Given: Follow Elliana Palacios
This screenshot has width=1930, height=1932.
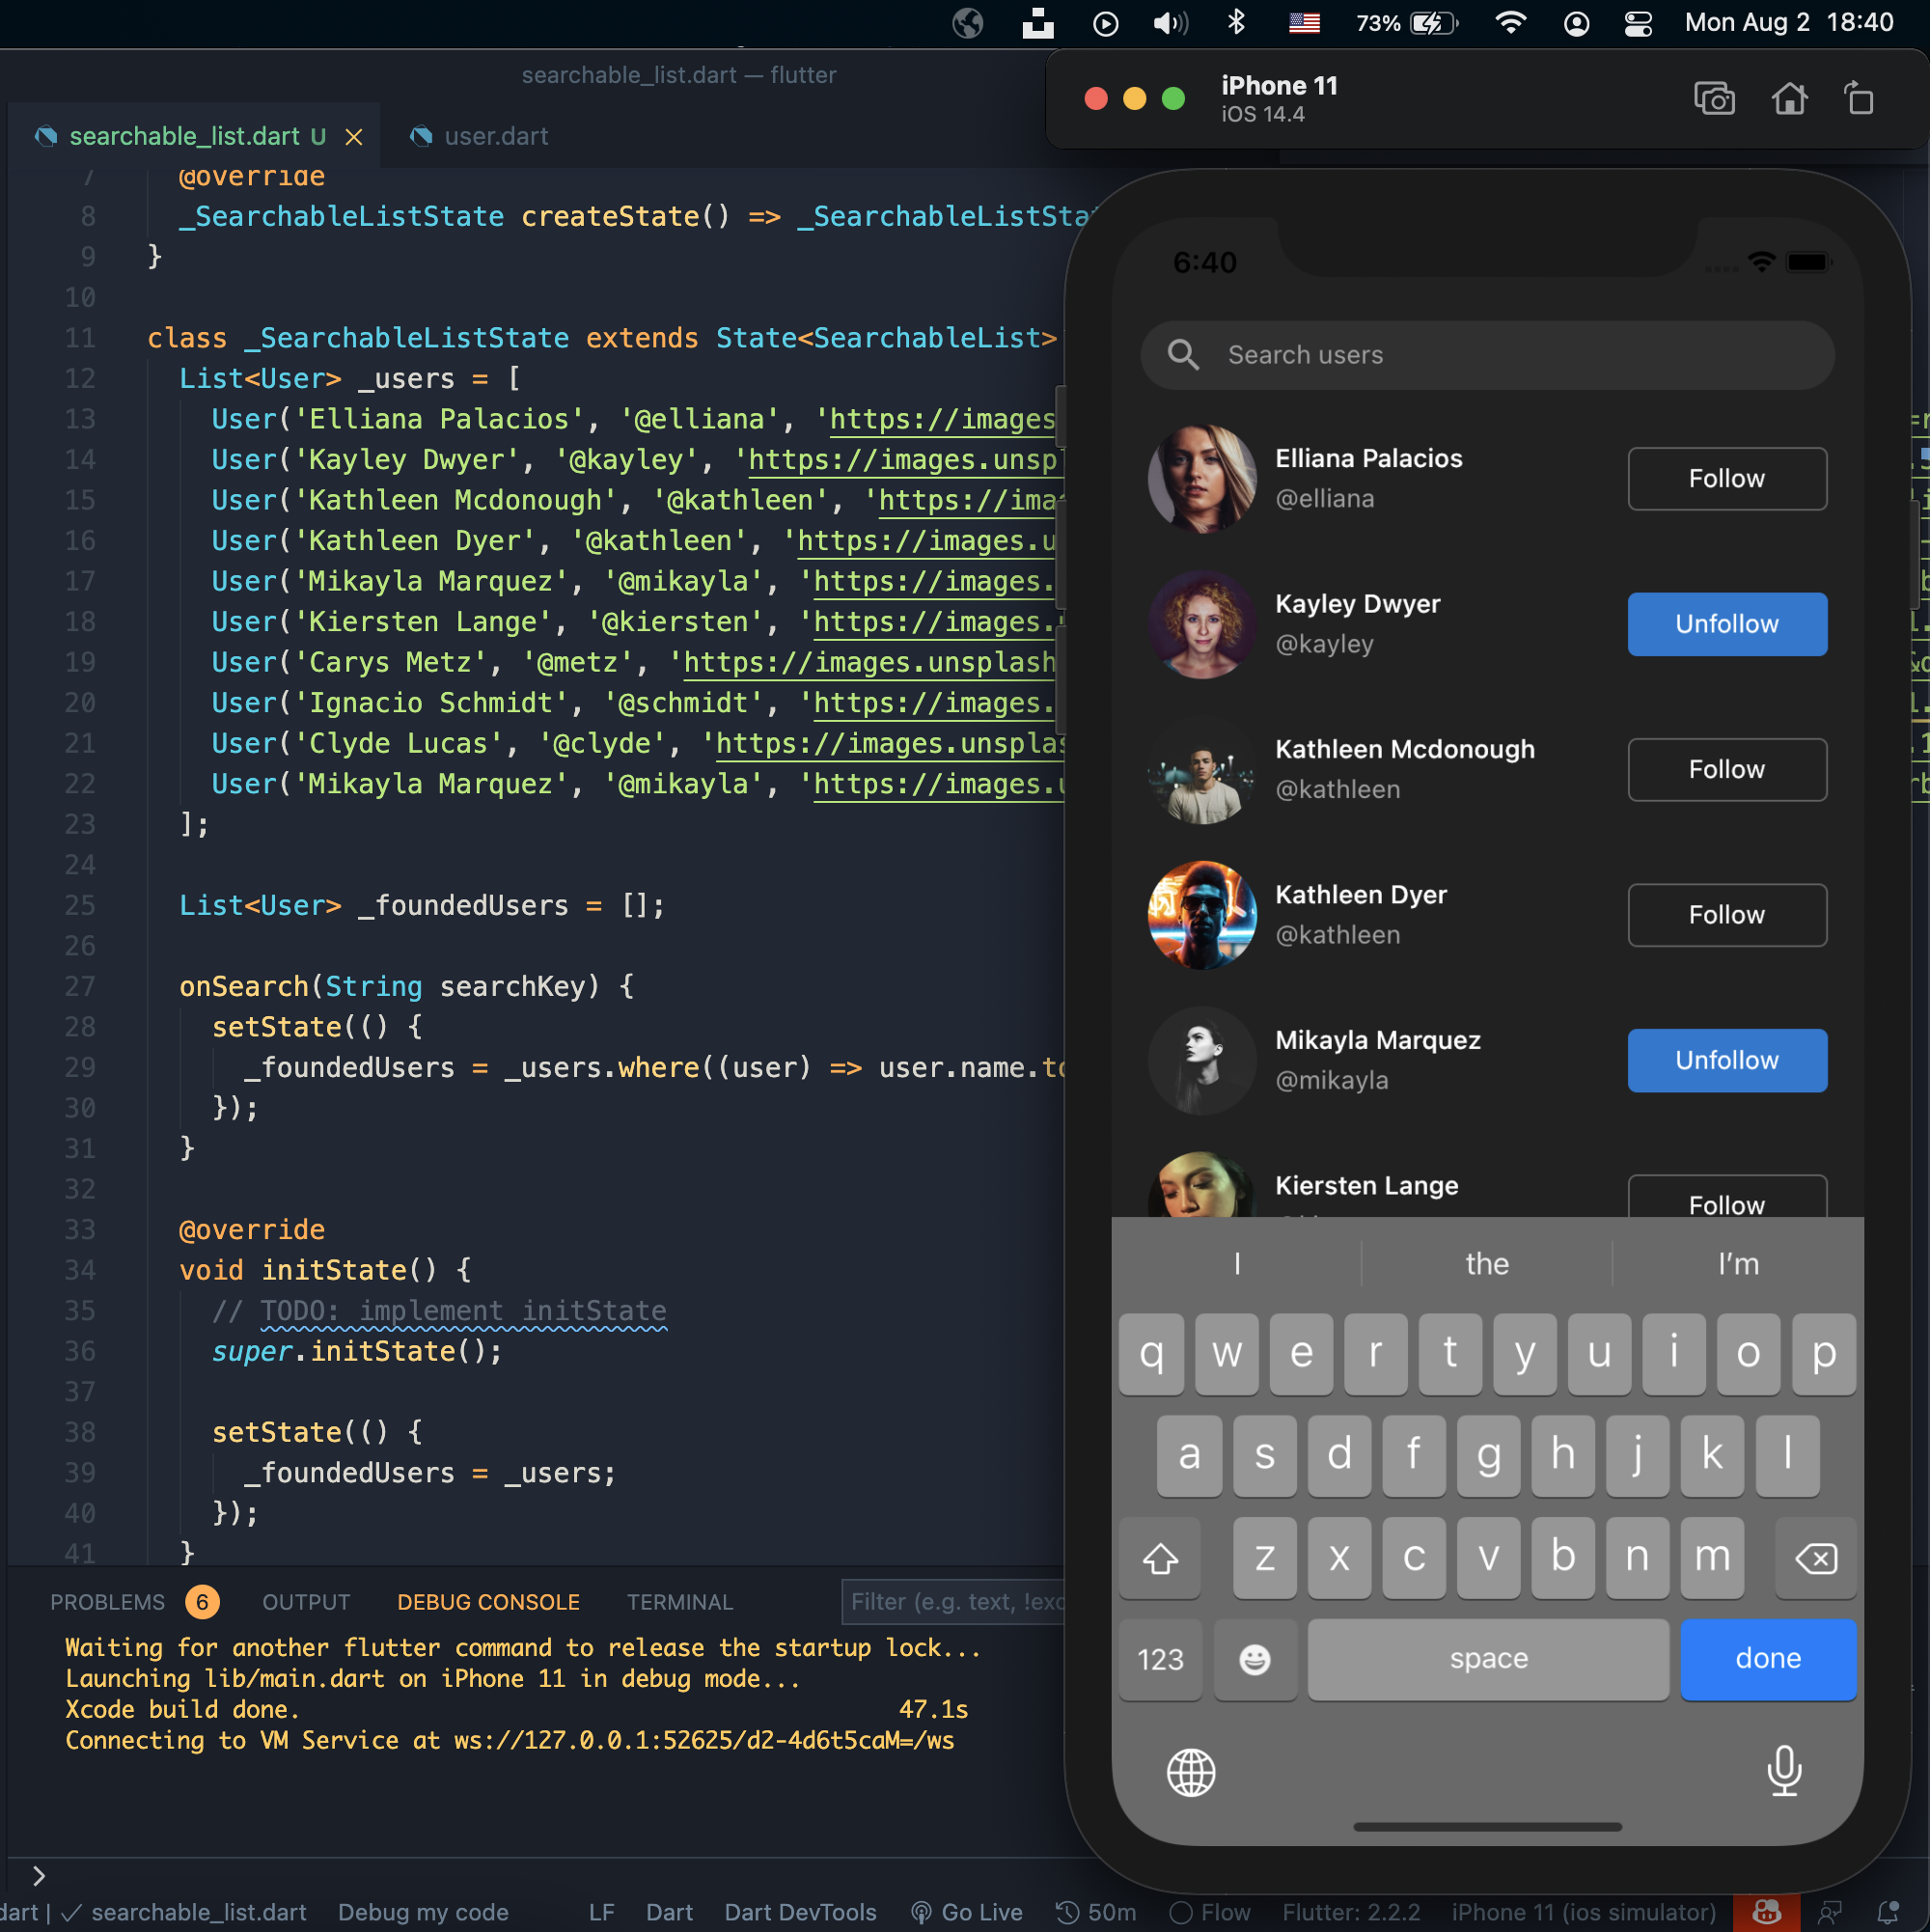Looking at the screenshot, I should pyautogui.click(x=1726, y=479).
